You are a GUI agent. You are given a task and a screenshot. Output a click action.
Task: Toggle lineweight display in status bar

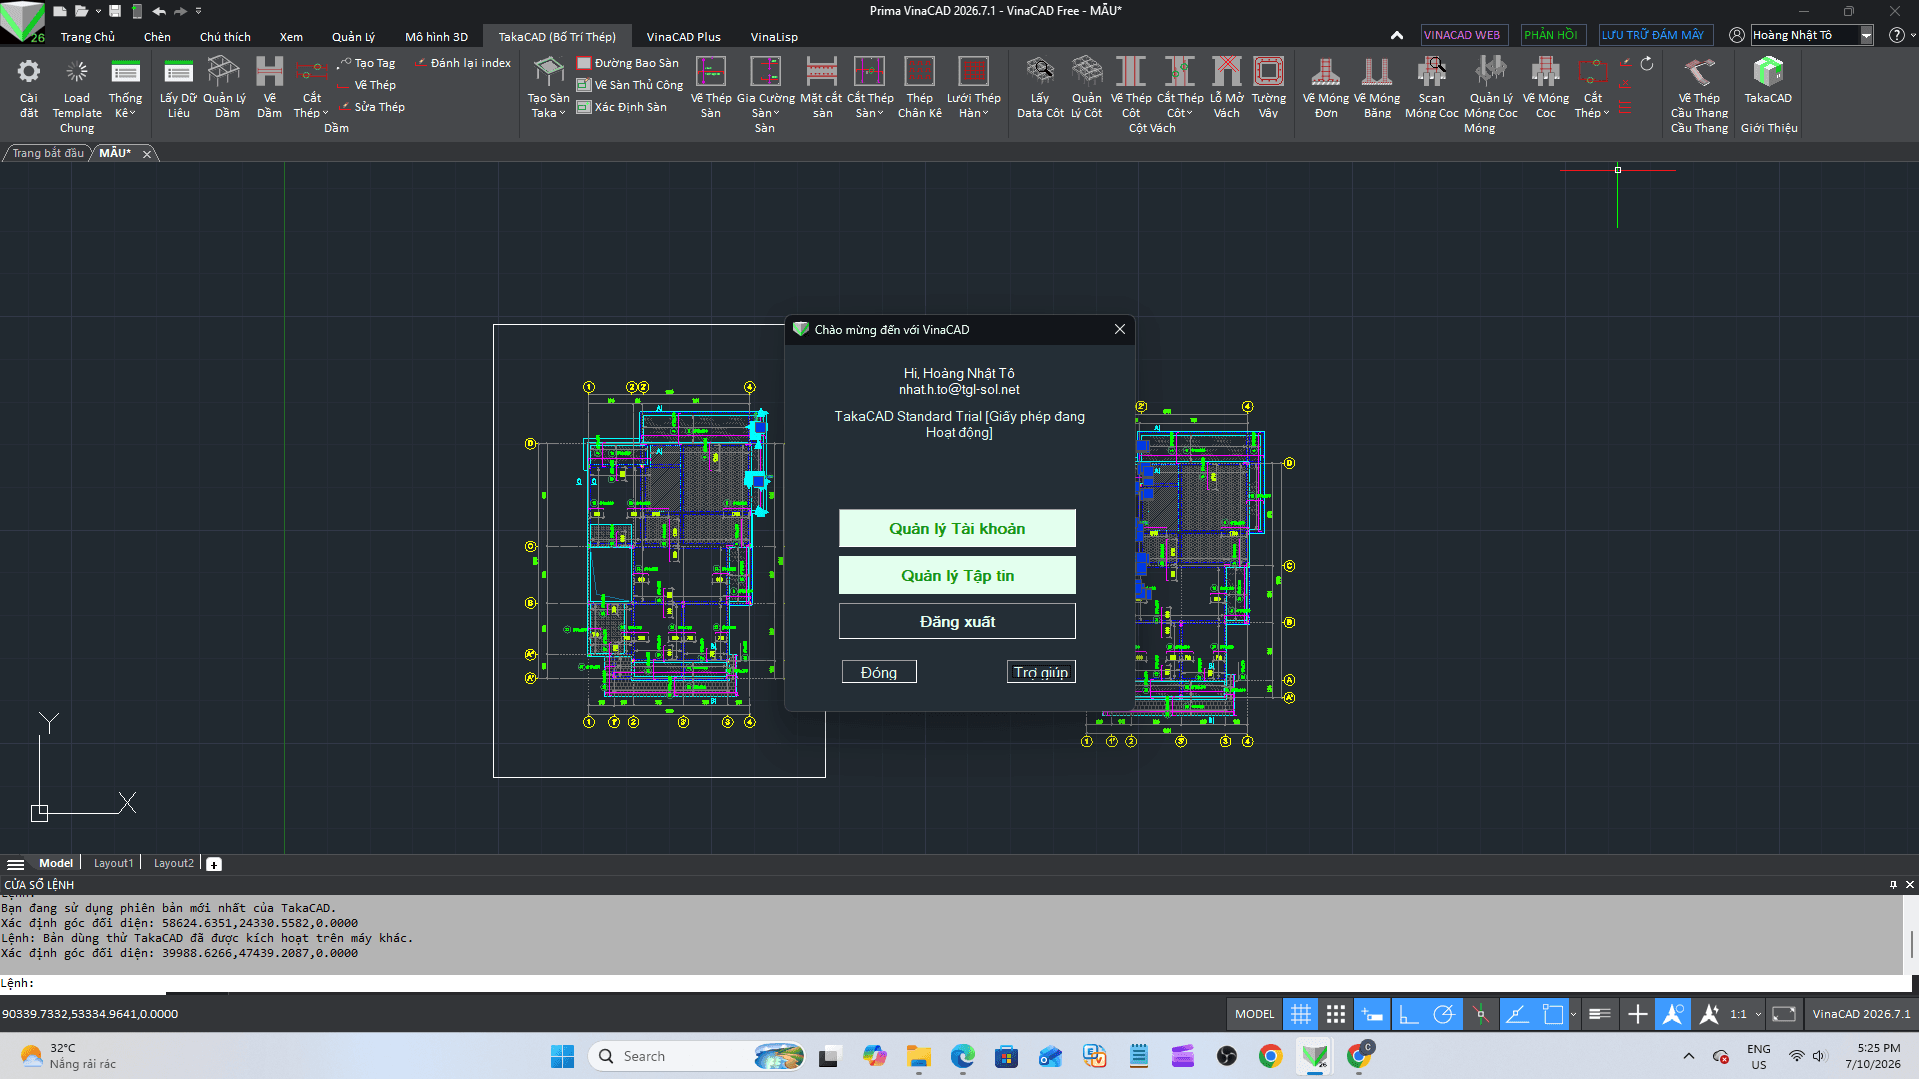coord(1599,1014)
